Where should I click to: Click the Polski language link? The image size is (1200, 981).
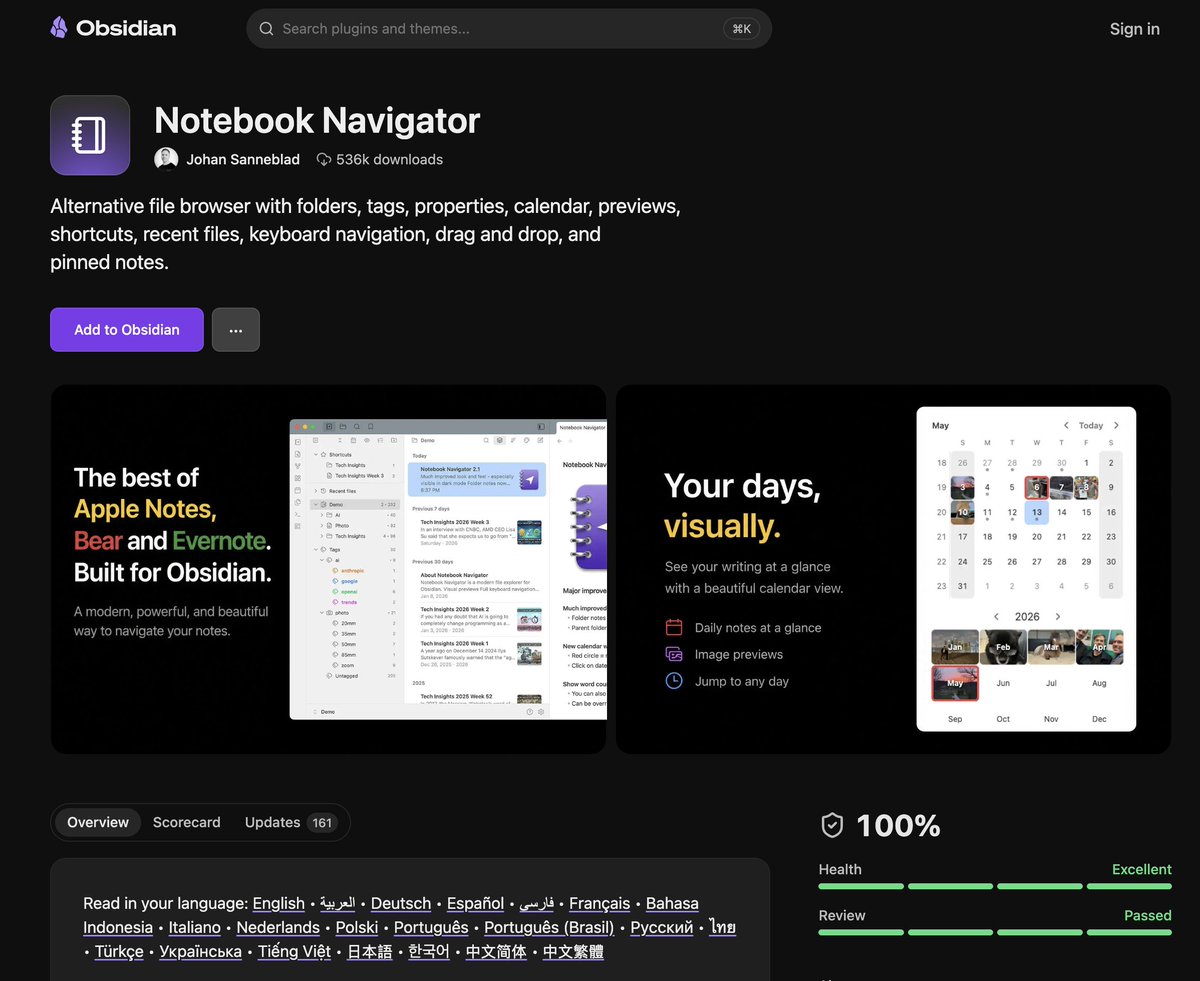tap(357, 927)
